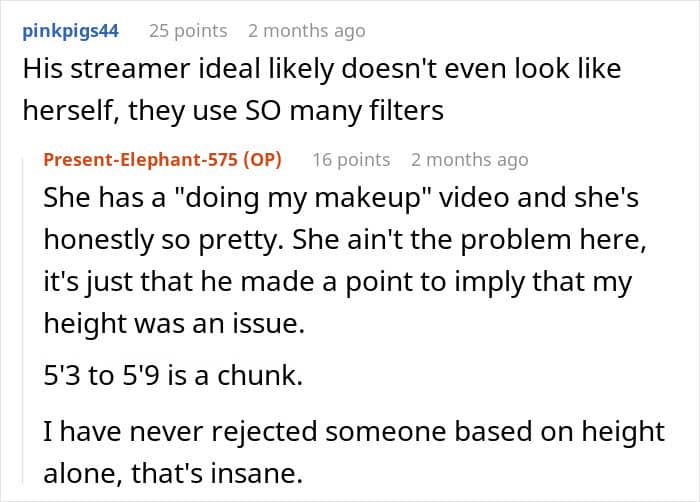
Task: Open the pinkpigs44 user profile link
Action: [71, 31]
